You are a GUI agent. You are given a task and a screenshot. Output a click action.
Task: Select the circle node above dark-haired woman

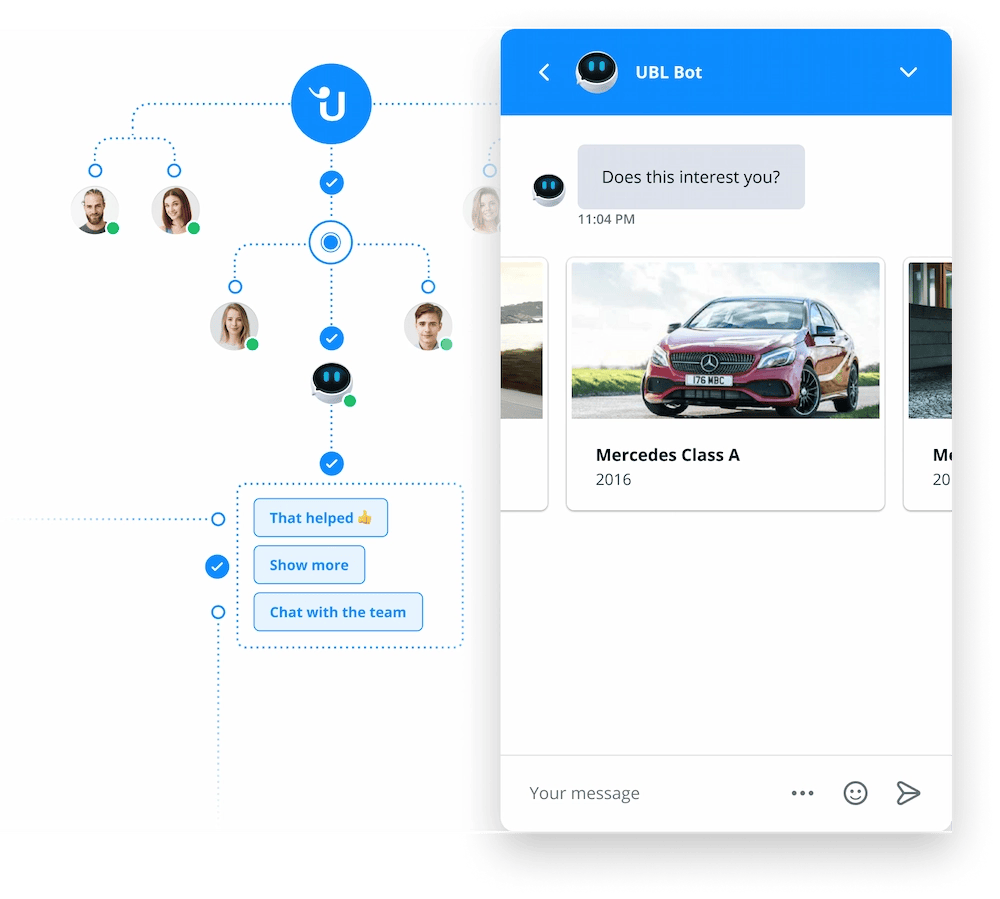(174, 170)
